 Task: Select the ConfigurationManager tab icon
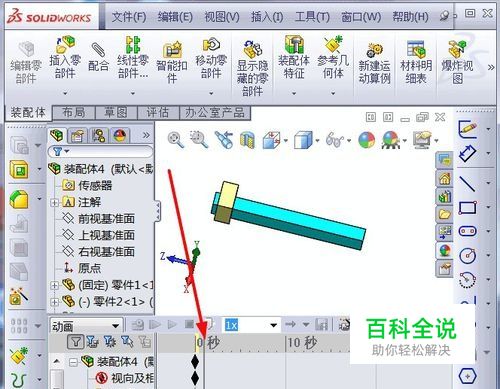coord(99,136)
